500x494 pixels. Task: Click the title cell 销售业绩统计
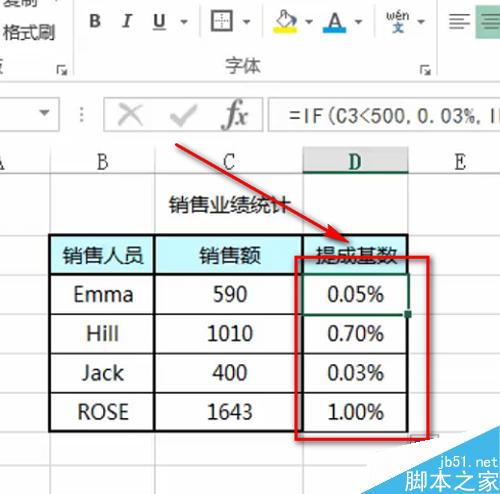coord(230,205)
